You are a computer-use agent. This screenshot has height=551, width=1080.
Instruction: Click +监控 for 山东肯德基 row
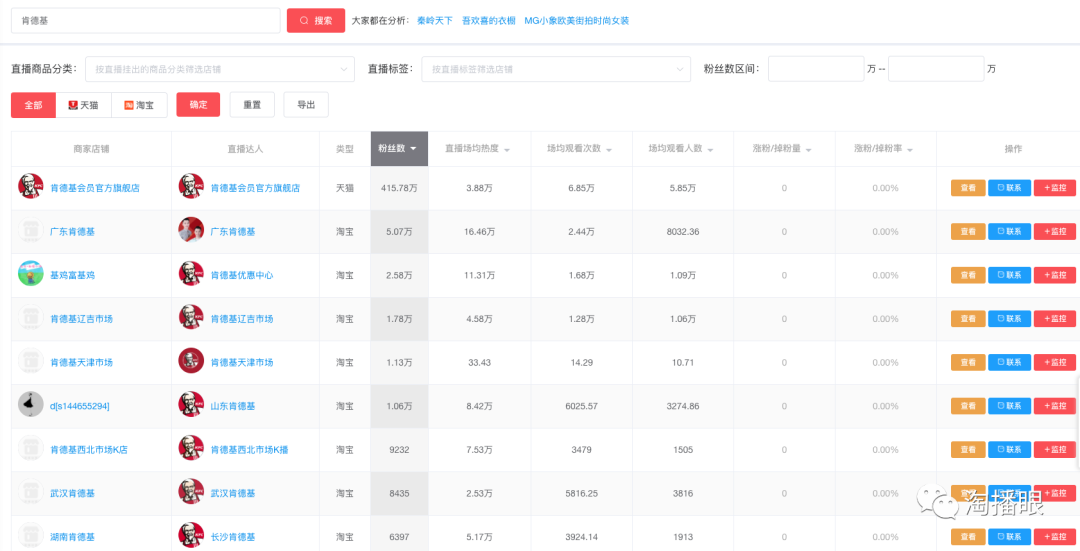1055,406
